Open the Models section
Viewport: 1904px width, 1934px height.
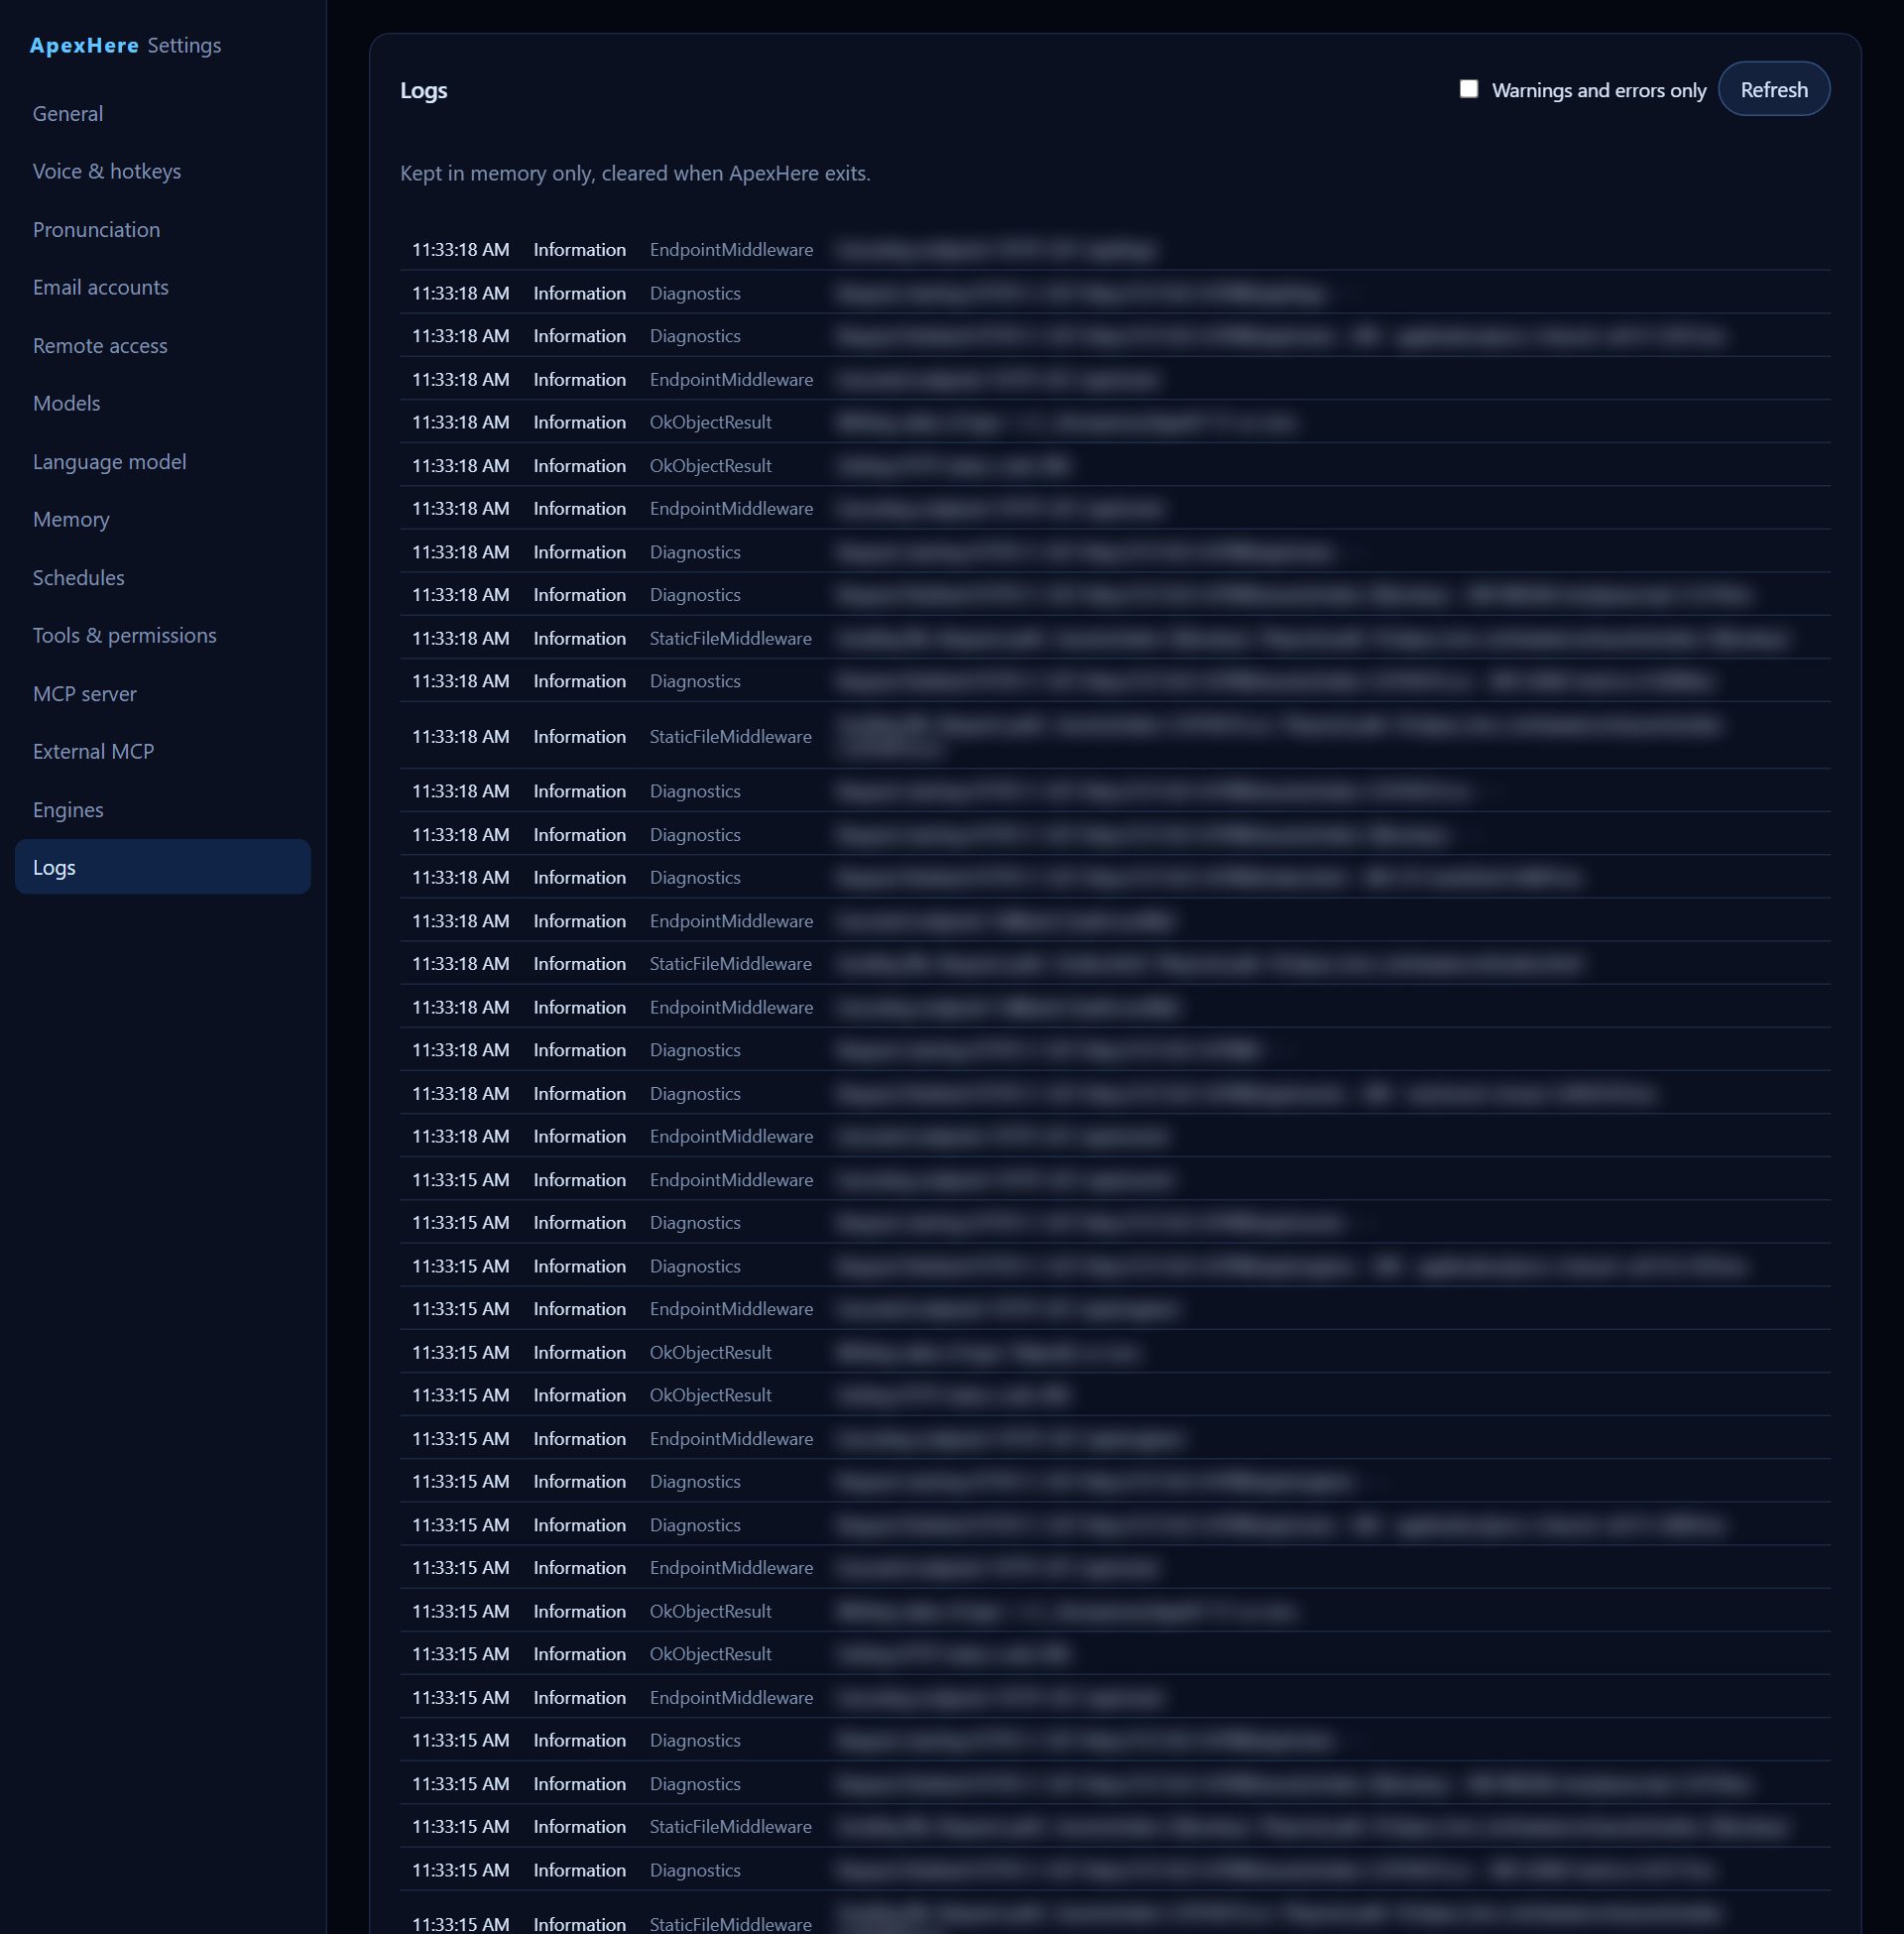tap(162, 403)
